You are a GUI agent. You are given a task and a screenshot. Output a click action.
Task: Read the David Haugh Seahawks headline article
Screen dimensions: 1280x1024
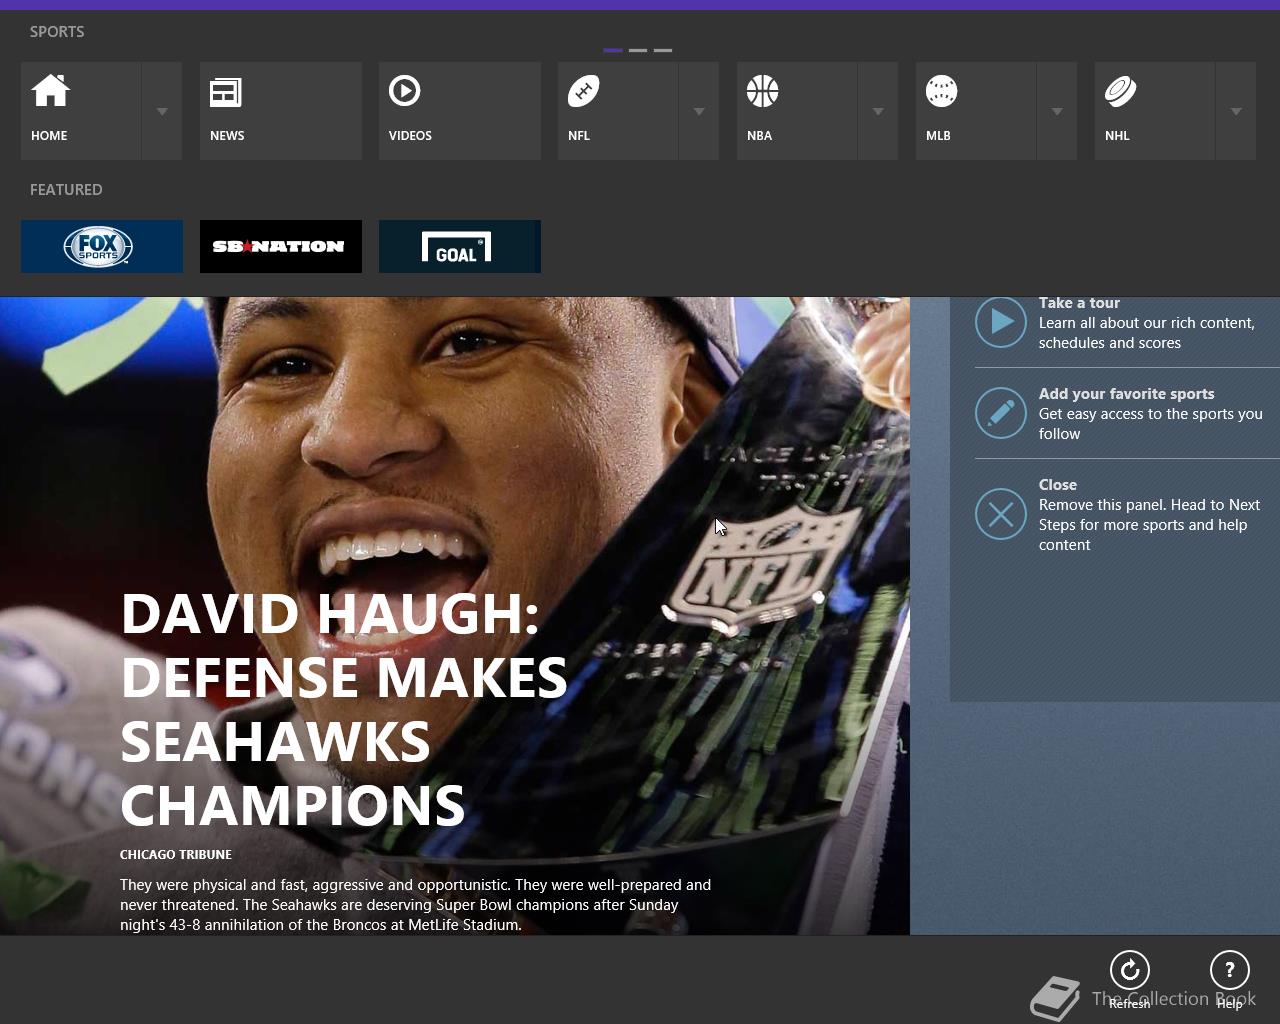(x=344, y=708)
